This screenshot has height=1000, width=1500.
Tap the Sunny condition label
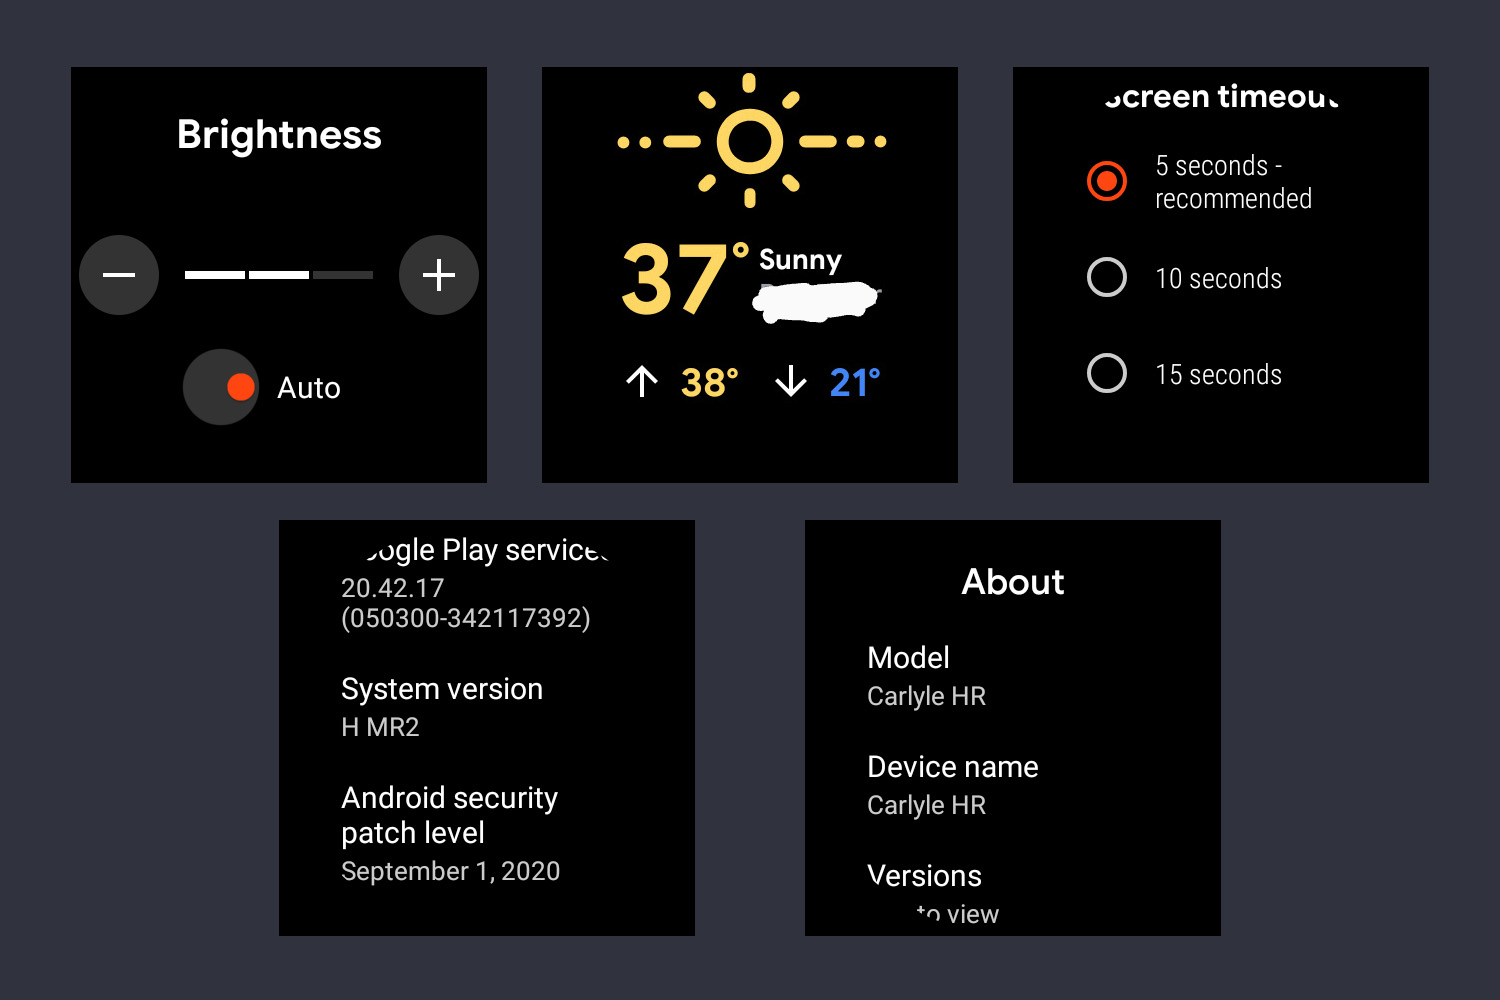(x=800, y=260)
